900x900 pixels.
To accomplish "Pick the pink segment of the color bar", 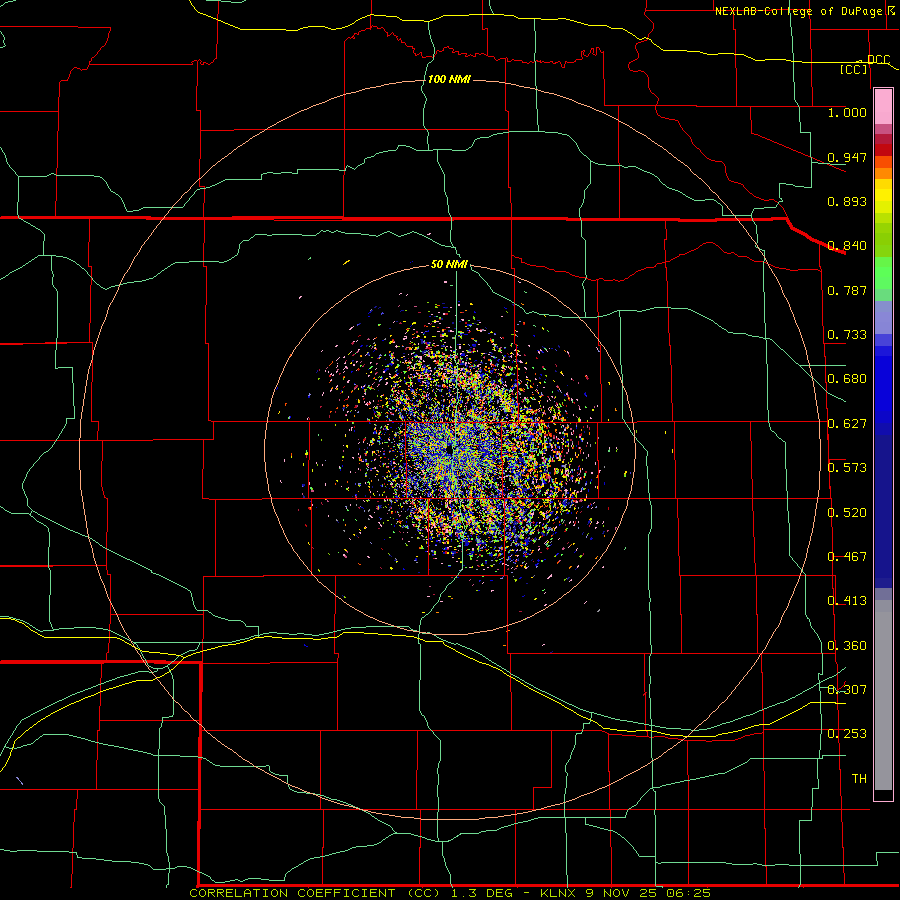I will click(883, 107).
